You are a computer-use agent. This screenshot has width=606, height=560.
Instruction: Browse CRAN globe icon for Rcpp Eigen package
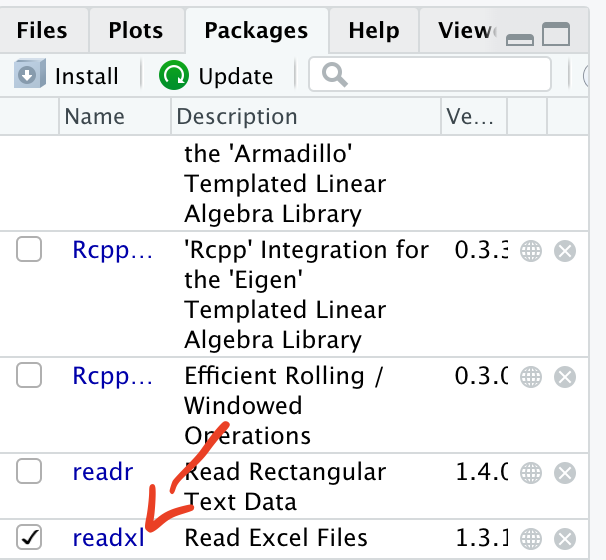531,251
